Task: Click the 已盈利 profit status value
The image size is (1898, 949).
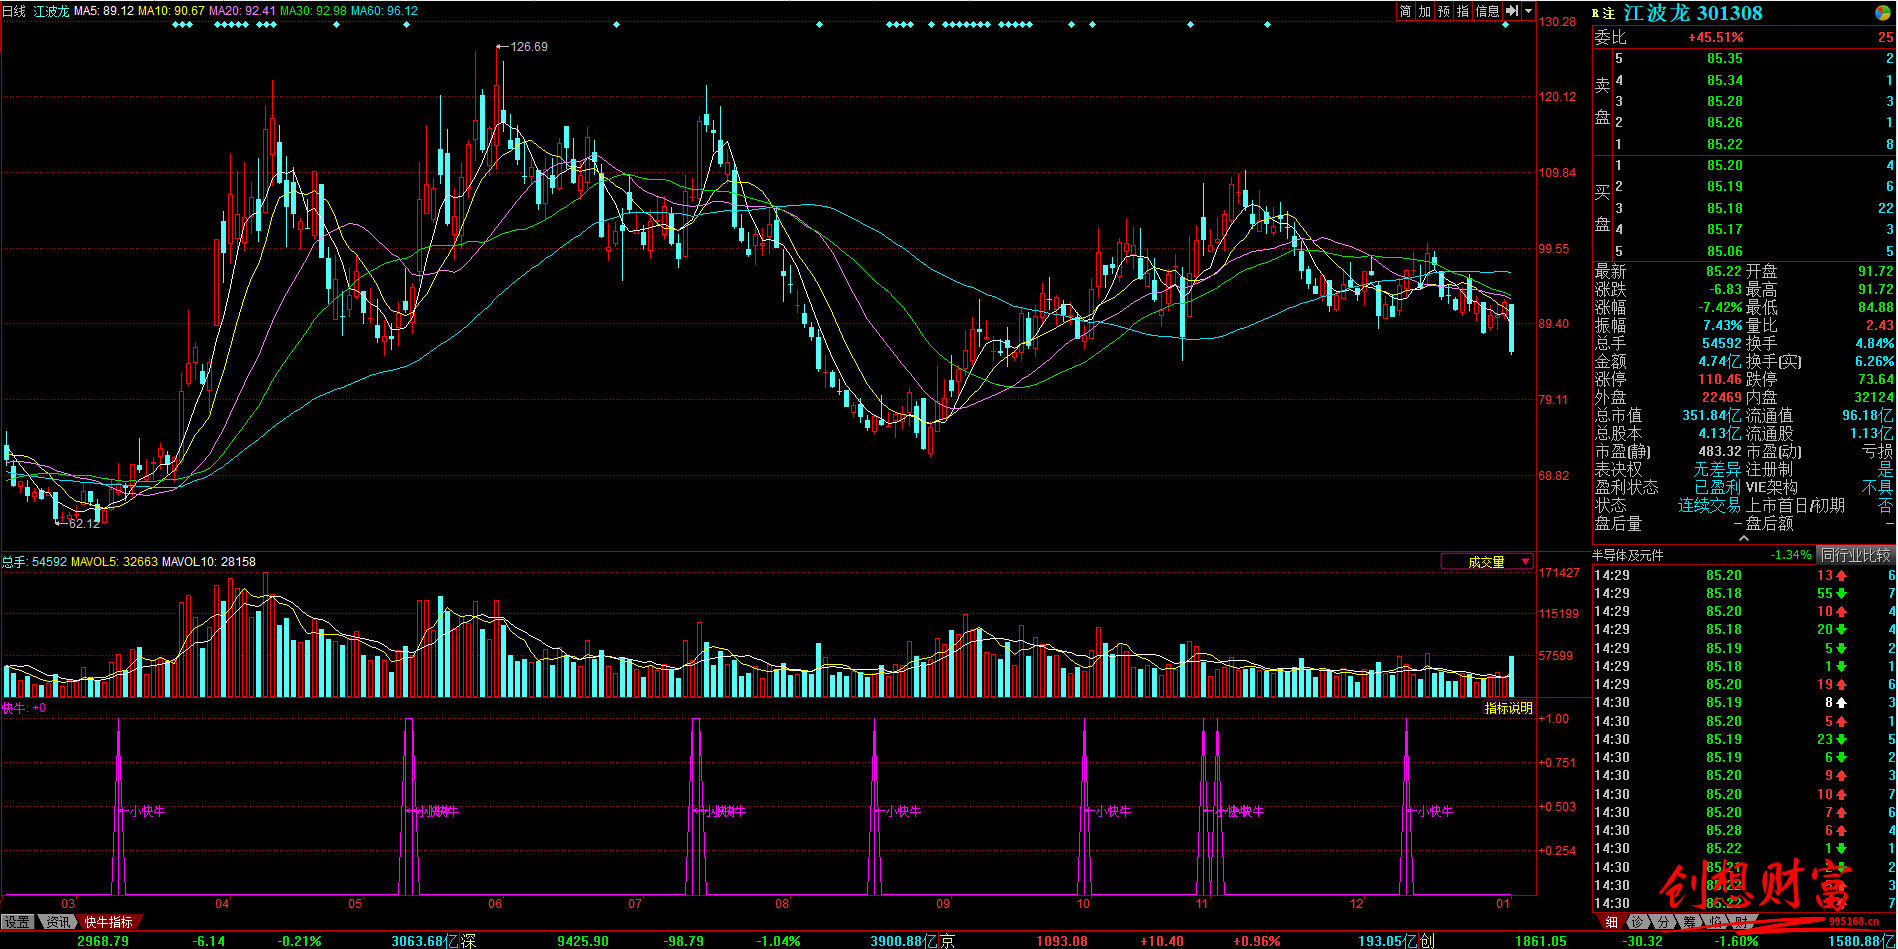Action: pyautogui.click(x=1717, y=487)
